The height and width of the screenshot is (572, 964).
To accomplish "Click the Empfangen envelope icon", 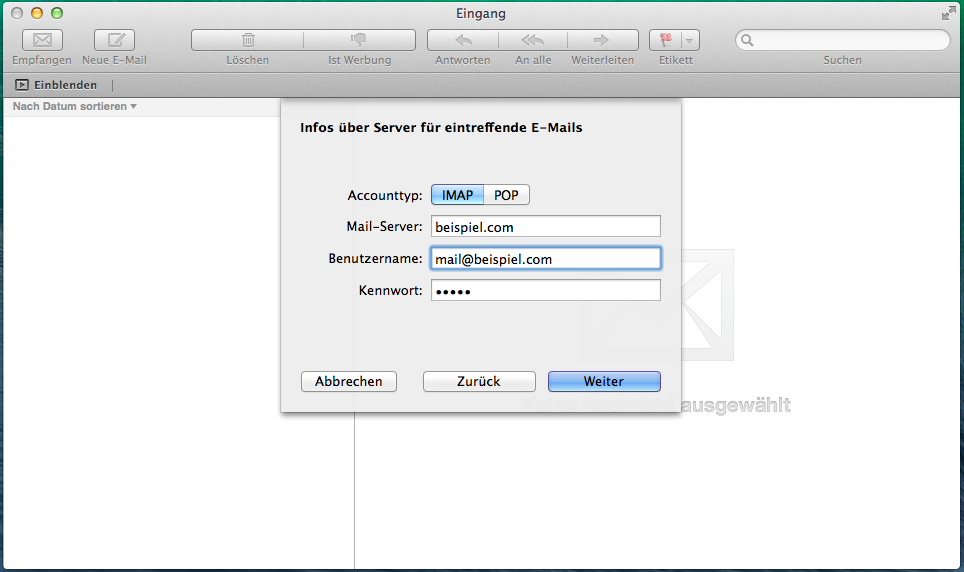I will pyautogui.click(x=42, y=40).
